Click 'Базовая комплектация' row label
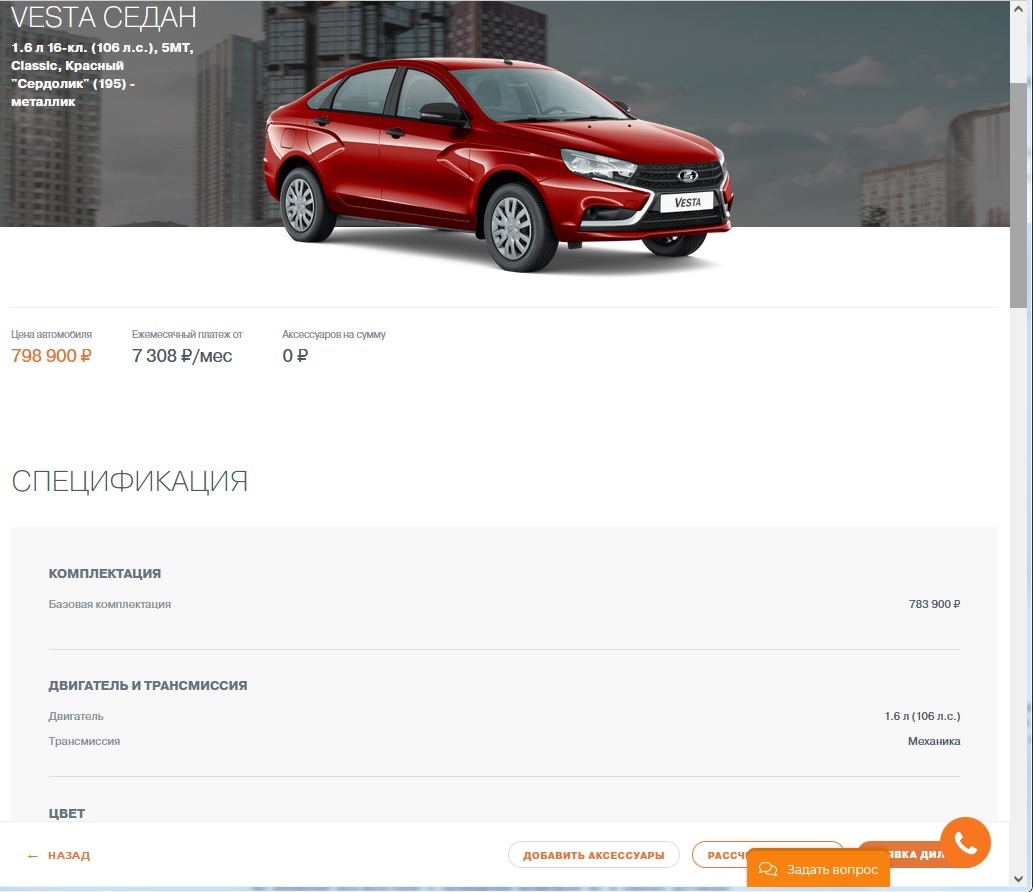The image size is (1033, 892). pyautogui.click(x=109, y=604)
